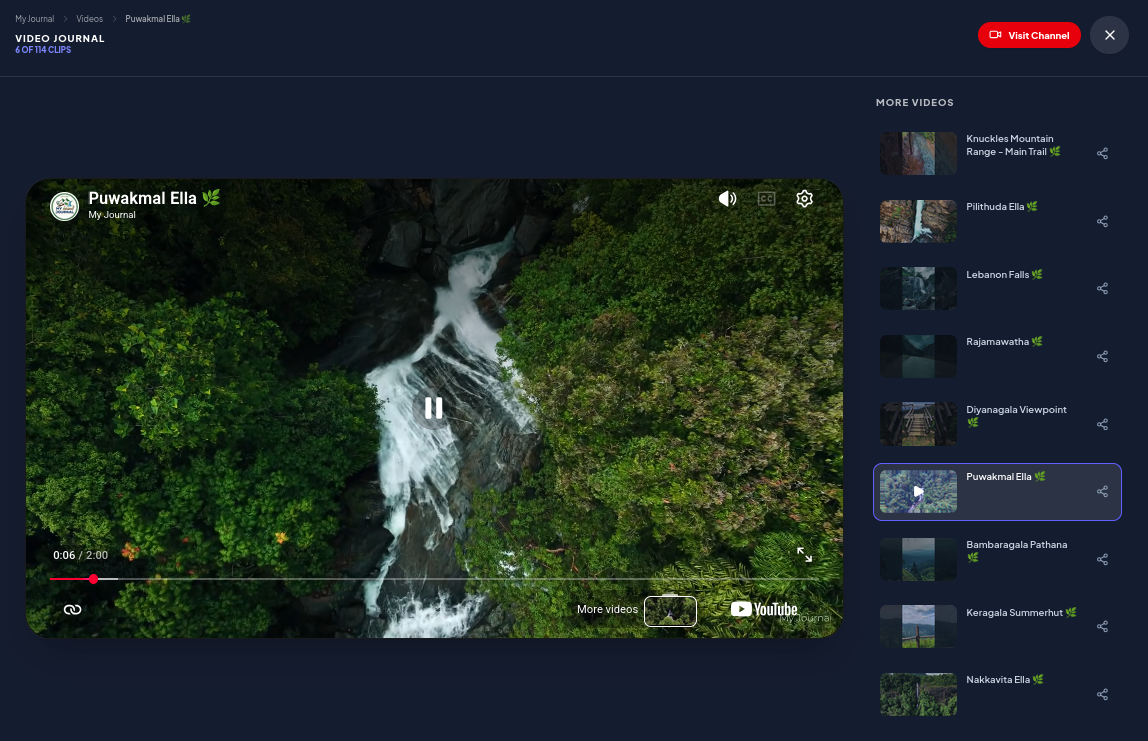Enter fullscreen with expand arrows icon

[805, 555]
